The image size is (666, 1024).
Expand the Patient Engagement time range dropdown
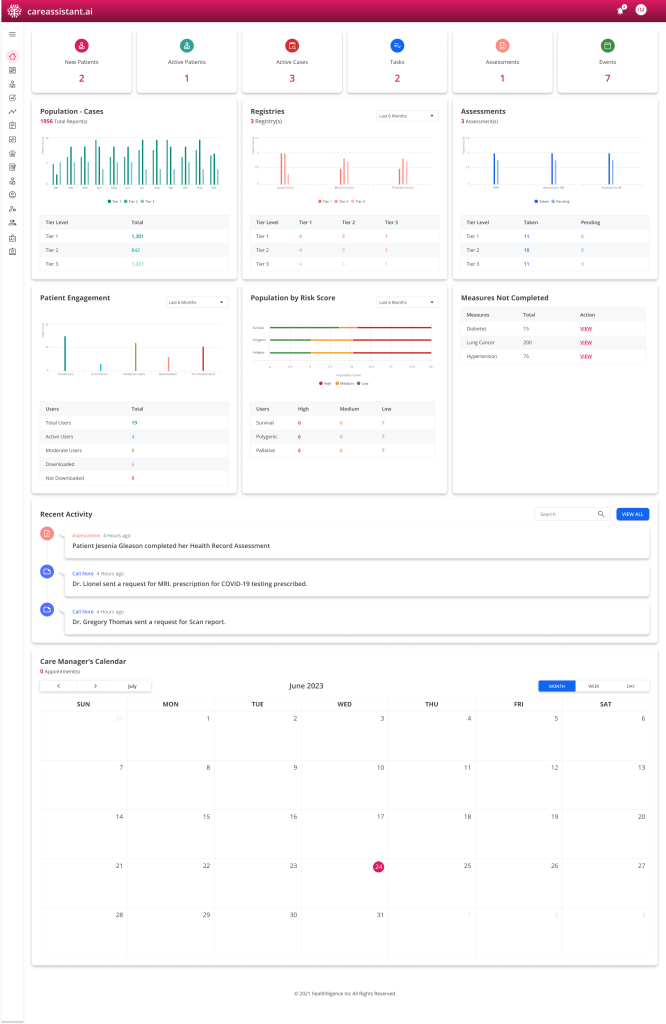197,302
